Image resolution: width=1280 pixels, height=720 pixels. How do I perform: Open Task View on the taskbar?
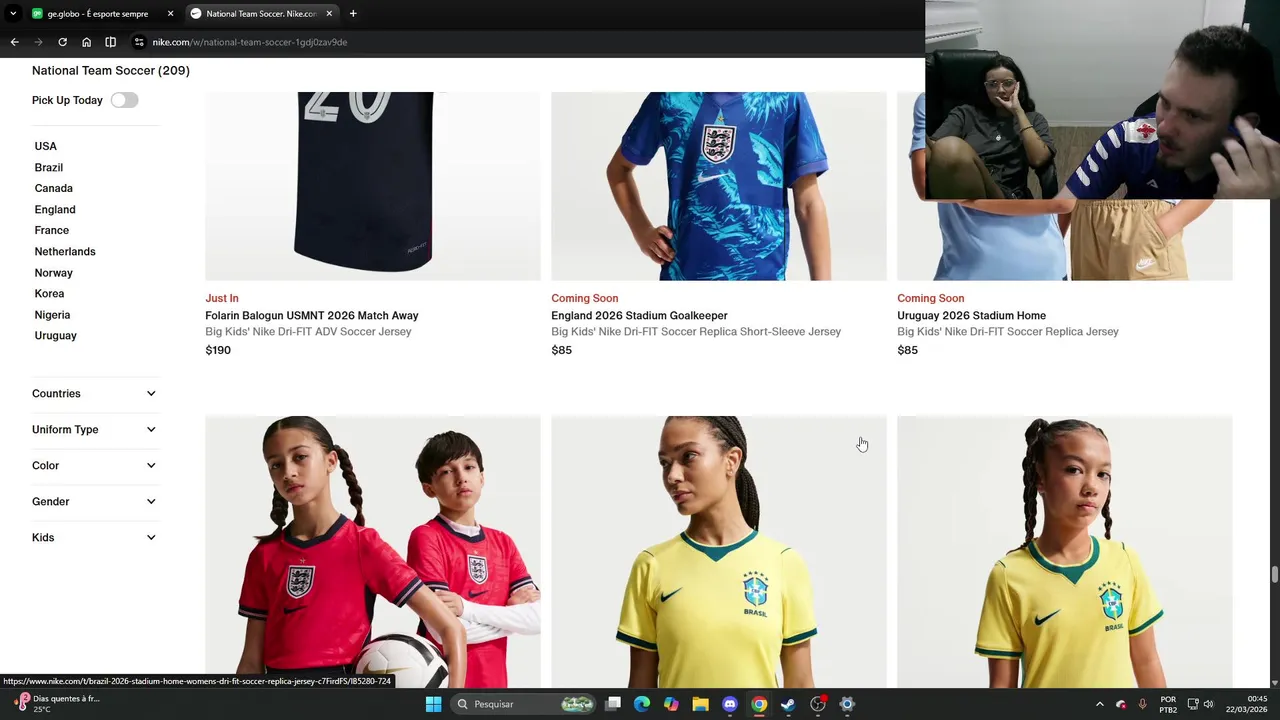pyautogui.click(x=613, y=704)
